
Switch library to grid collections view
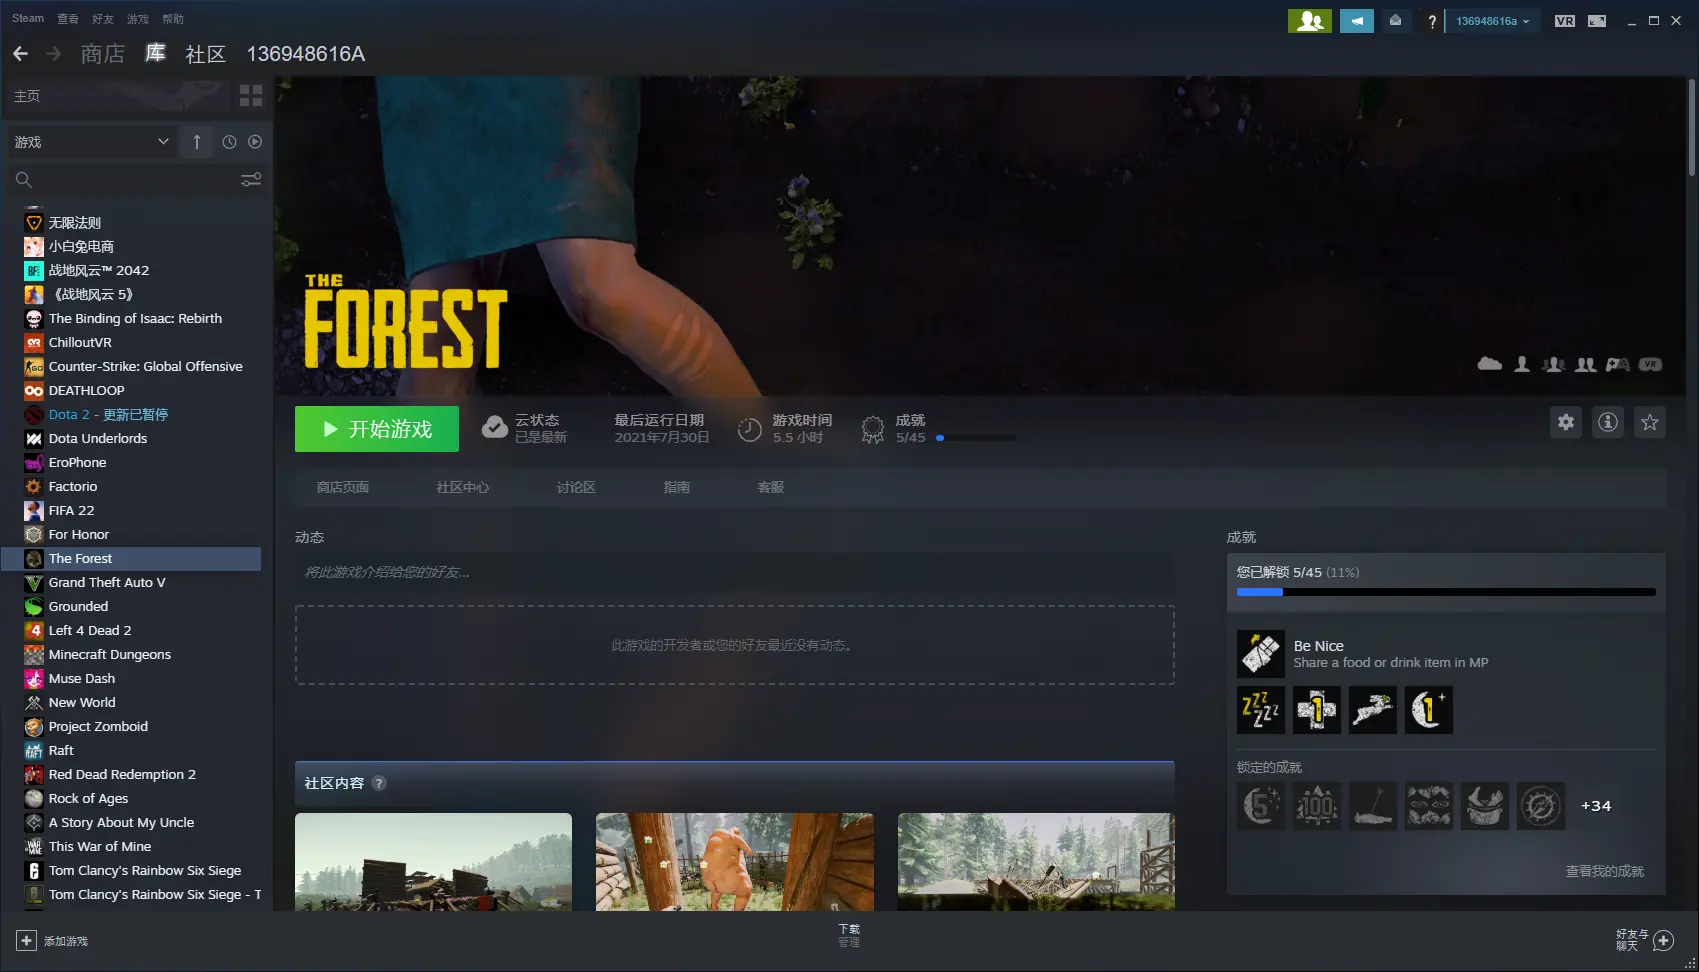click(x=251, y=96)
